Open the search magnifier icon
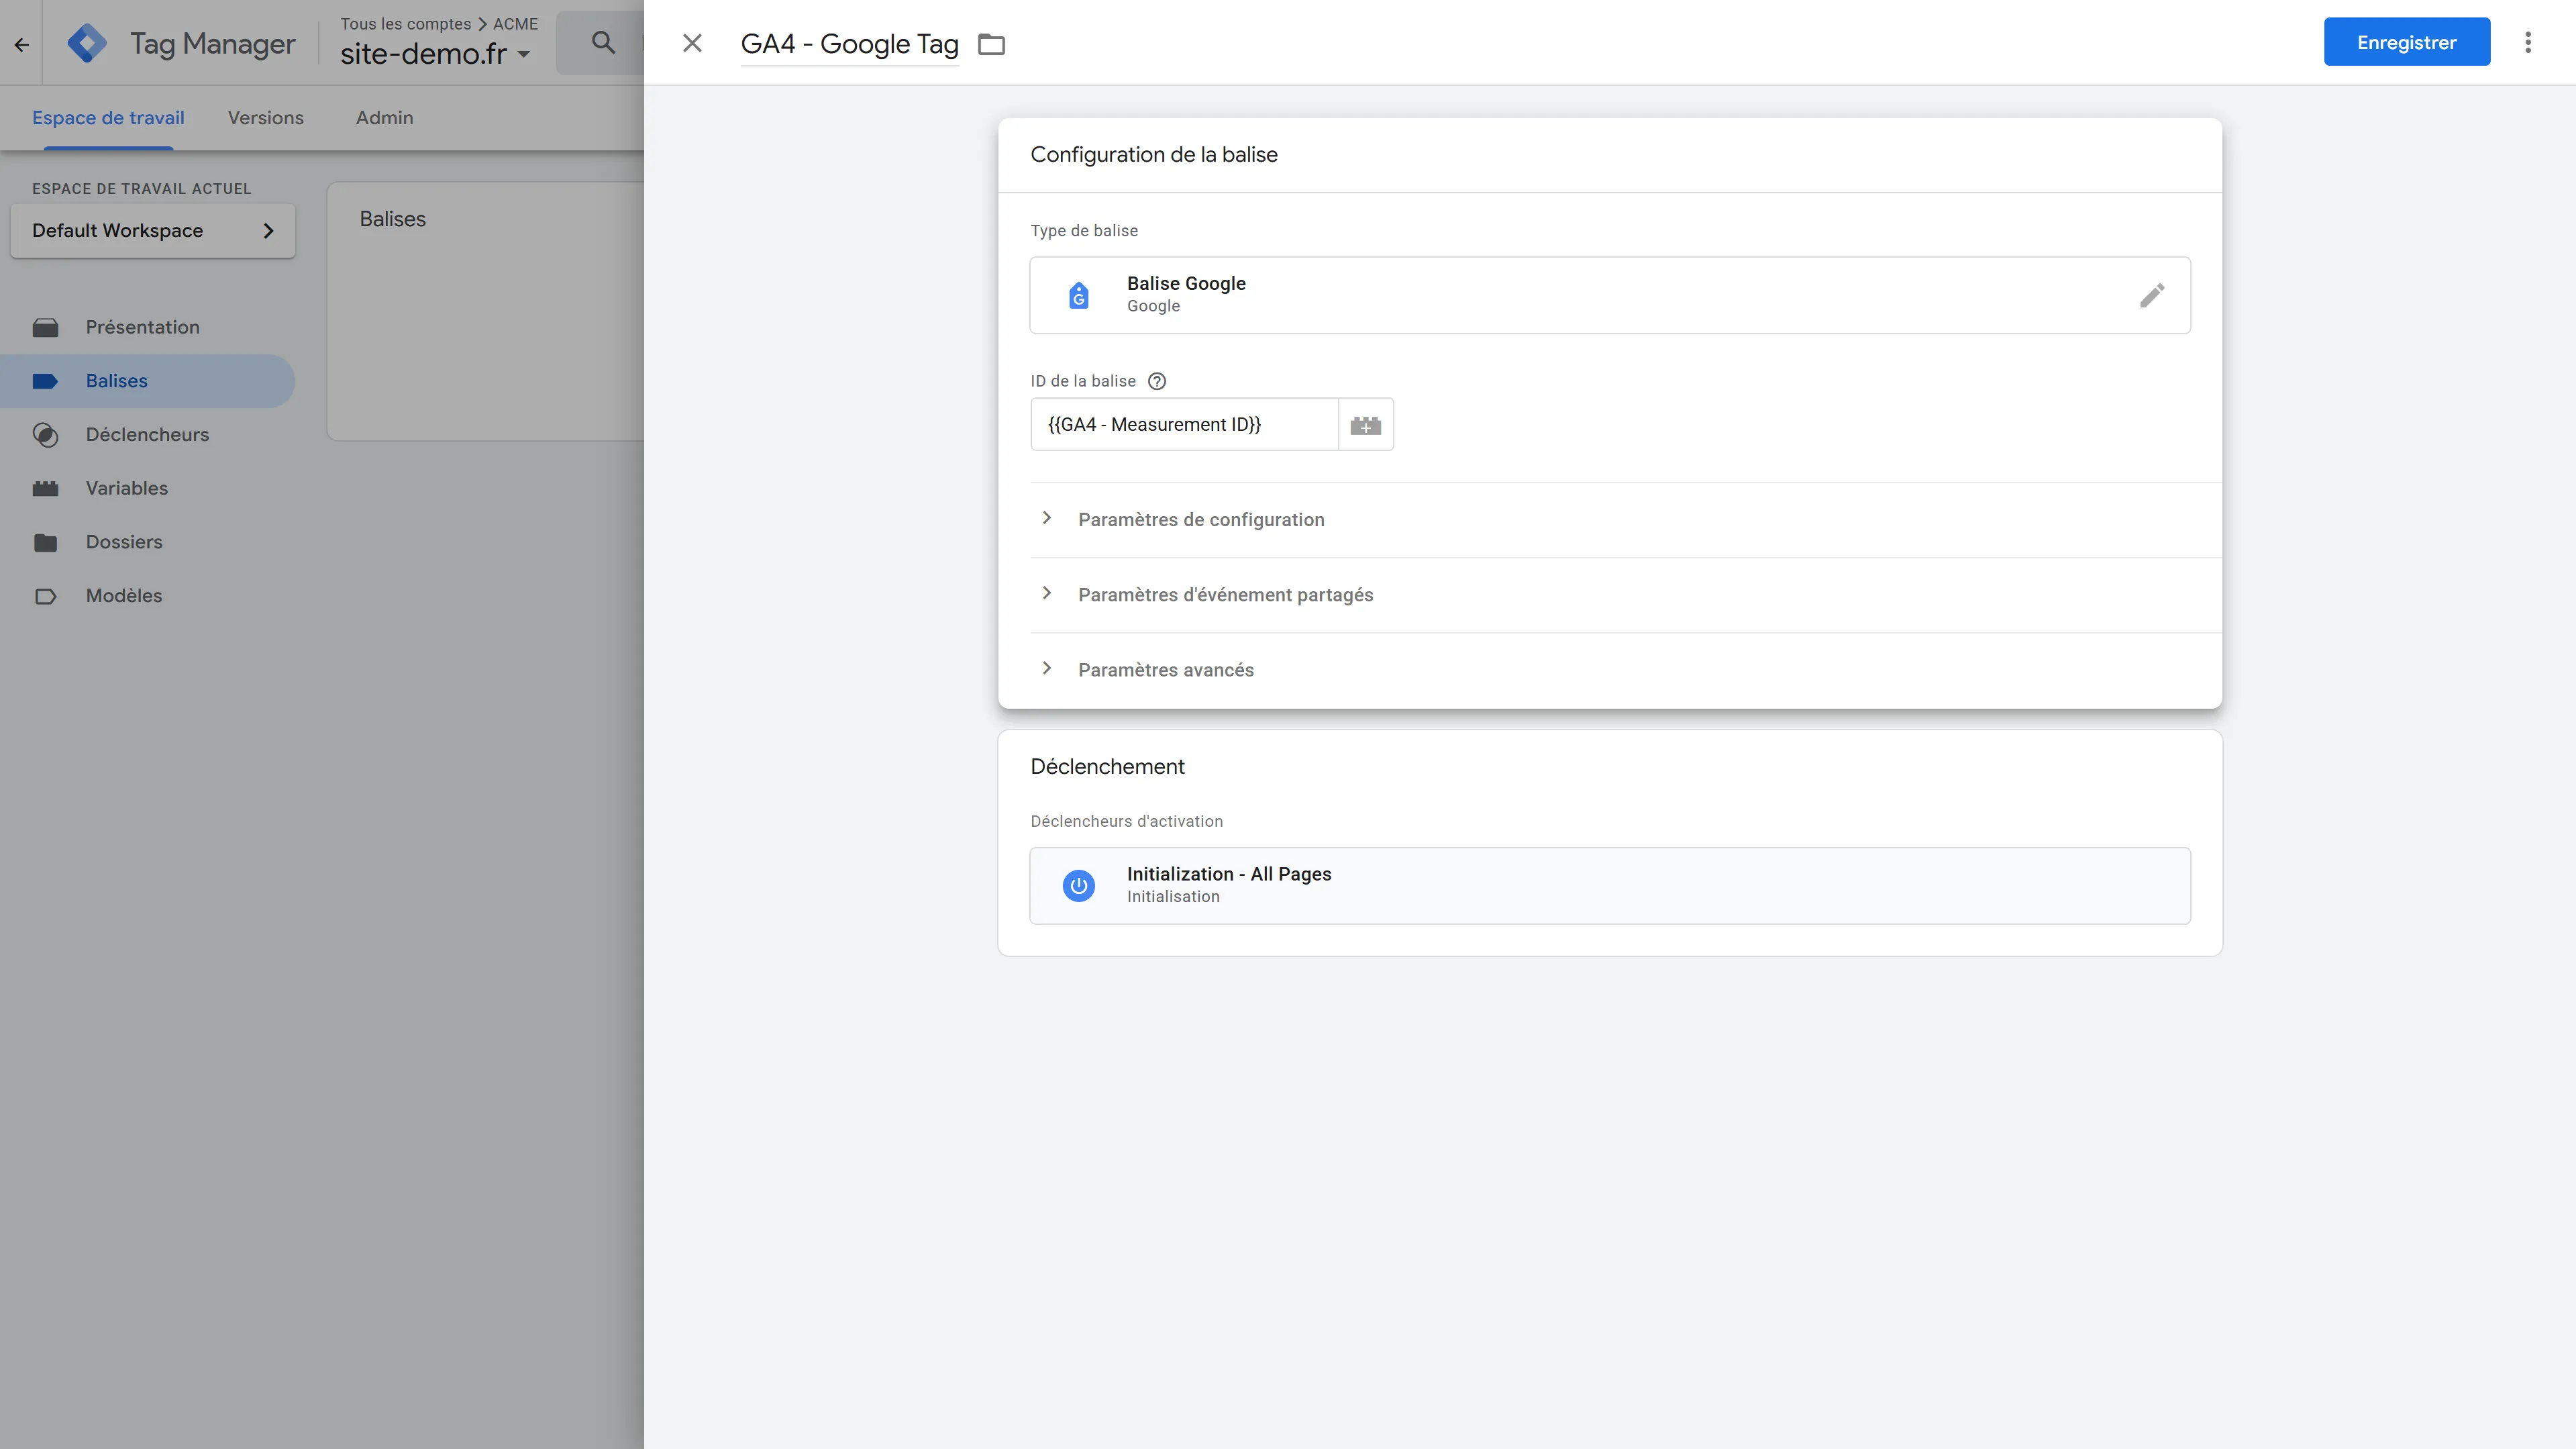The width and height of the screenshot is (2576, 1449). pos(603,43)
